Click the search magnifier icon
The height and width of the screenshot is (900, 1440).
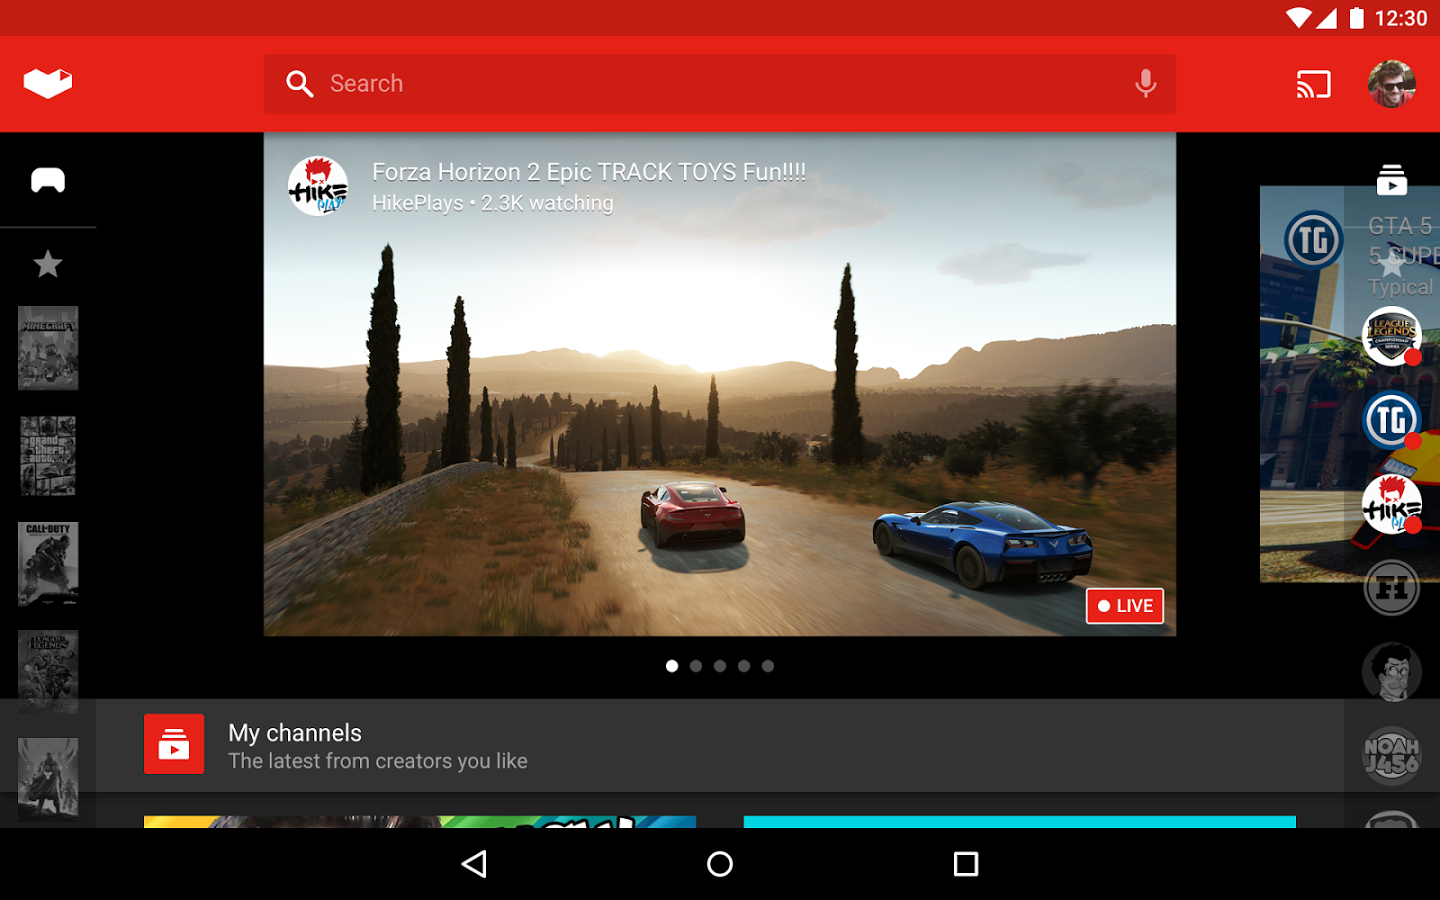coord(300,84)
